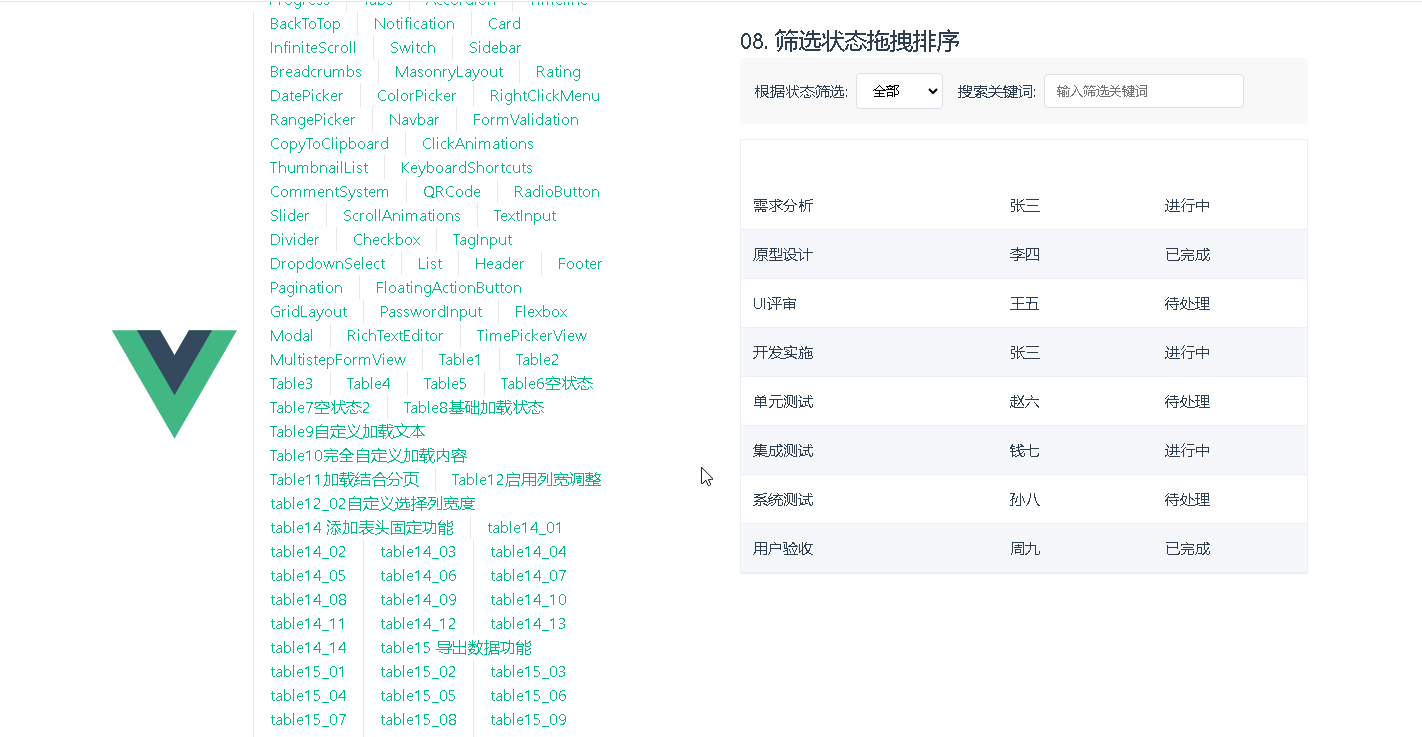Open the 全部 status filter dropdown
Screen dimensions: 1422x737
[x=898, y=90]
